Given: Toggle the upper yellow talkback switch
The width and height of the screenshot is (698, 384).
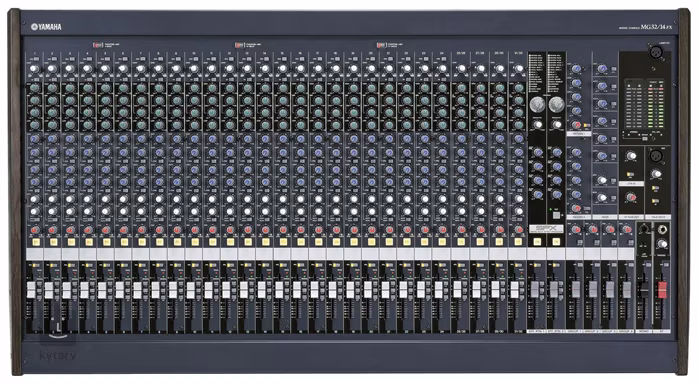Looking at the screenshot, I should click(655, 189).
